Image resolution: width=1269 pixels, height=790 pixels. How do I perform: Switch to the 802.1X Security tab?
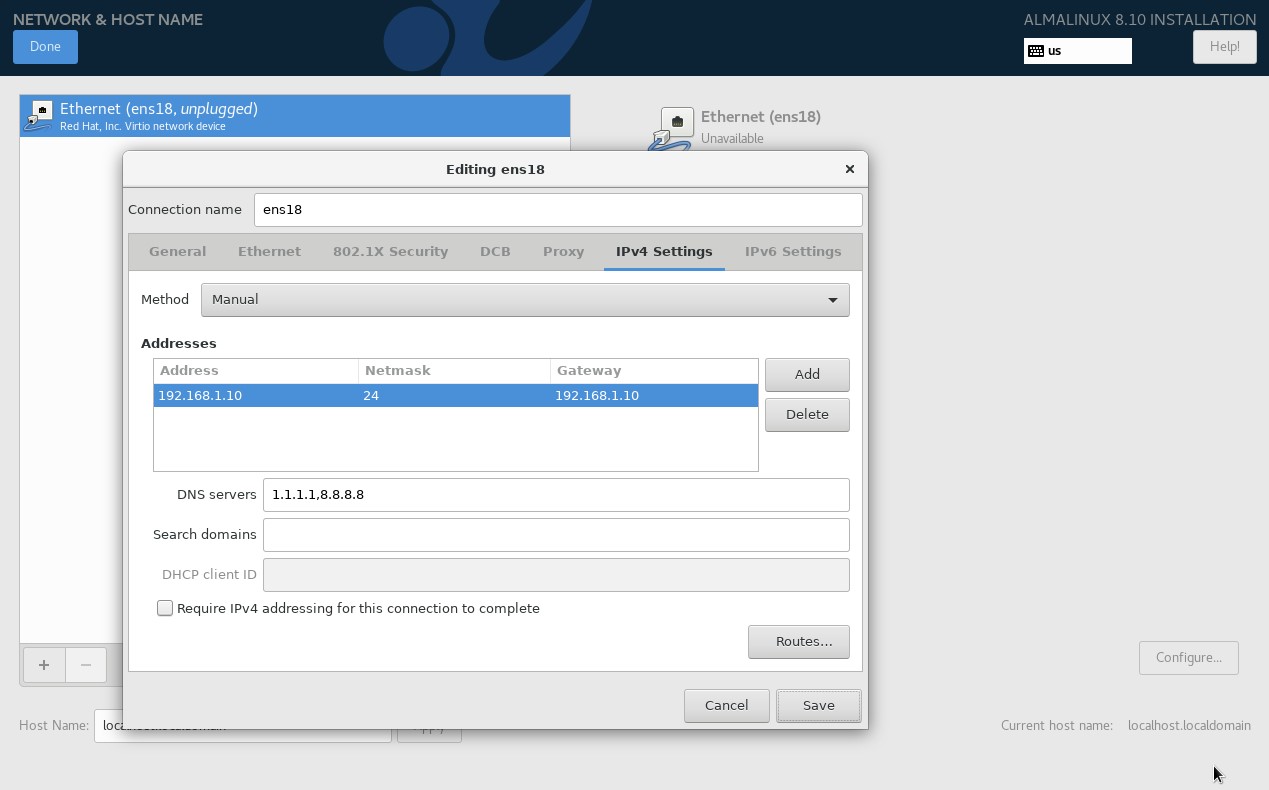390,252
